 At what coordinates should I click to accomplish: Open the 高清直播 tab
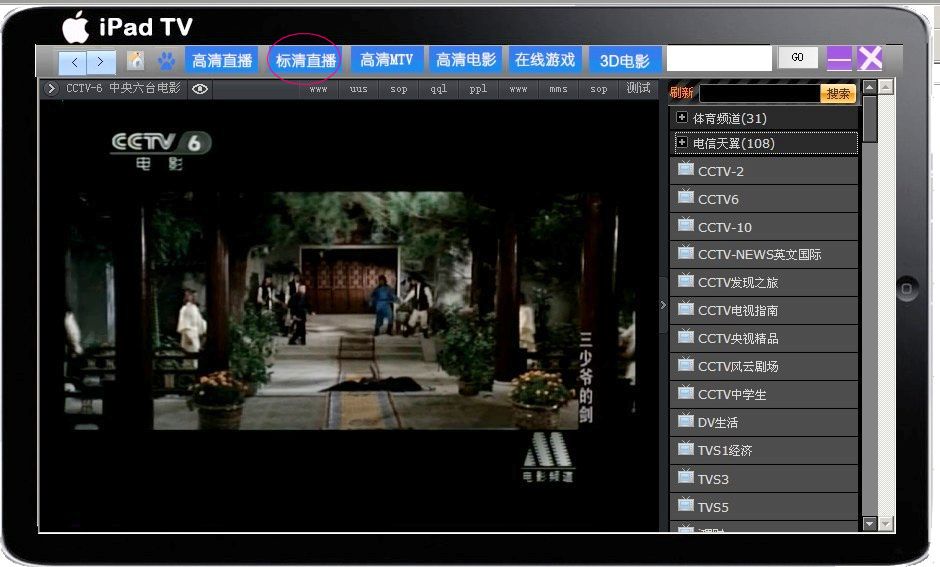(222, 60)
